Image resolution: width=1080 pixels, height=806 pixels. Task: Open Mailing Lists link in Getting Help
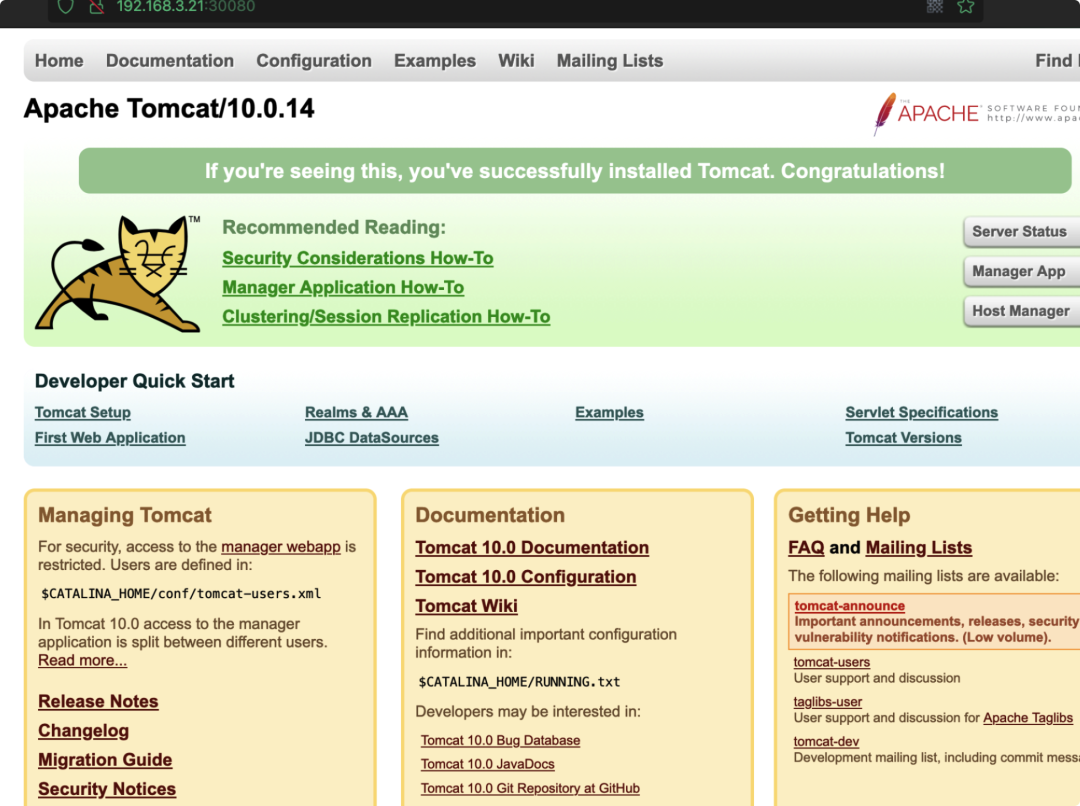point(919,548)
